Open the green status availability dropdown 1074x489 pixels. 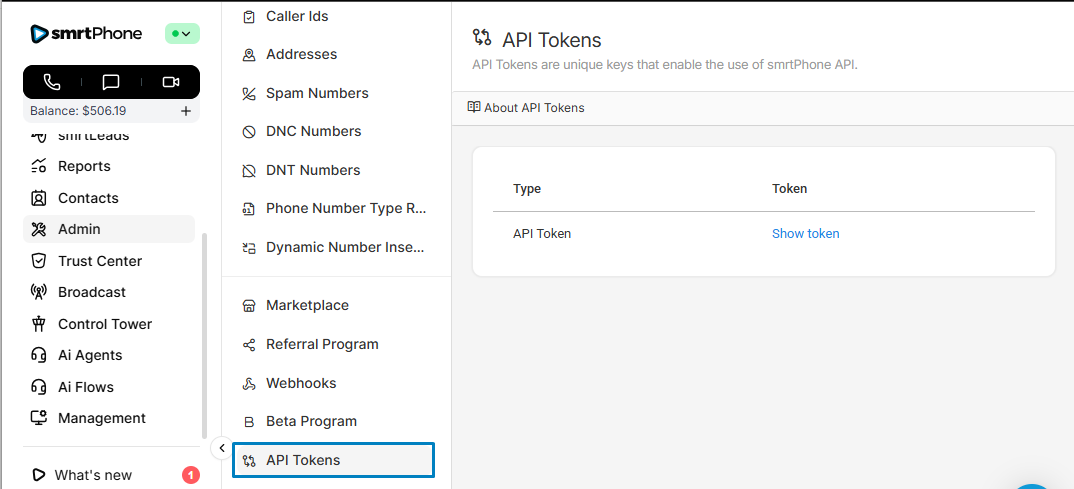(182, 34)
